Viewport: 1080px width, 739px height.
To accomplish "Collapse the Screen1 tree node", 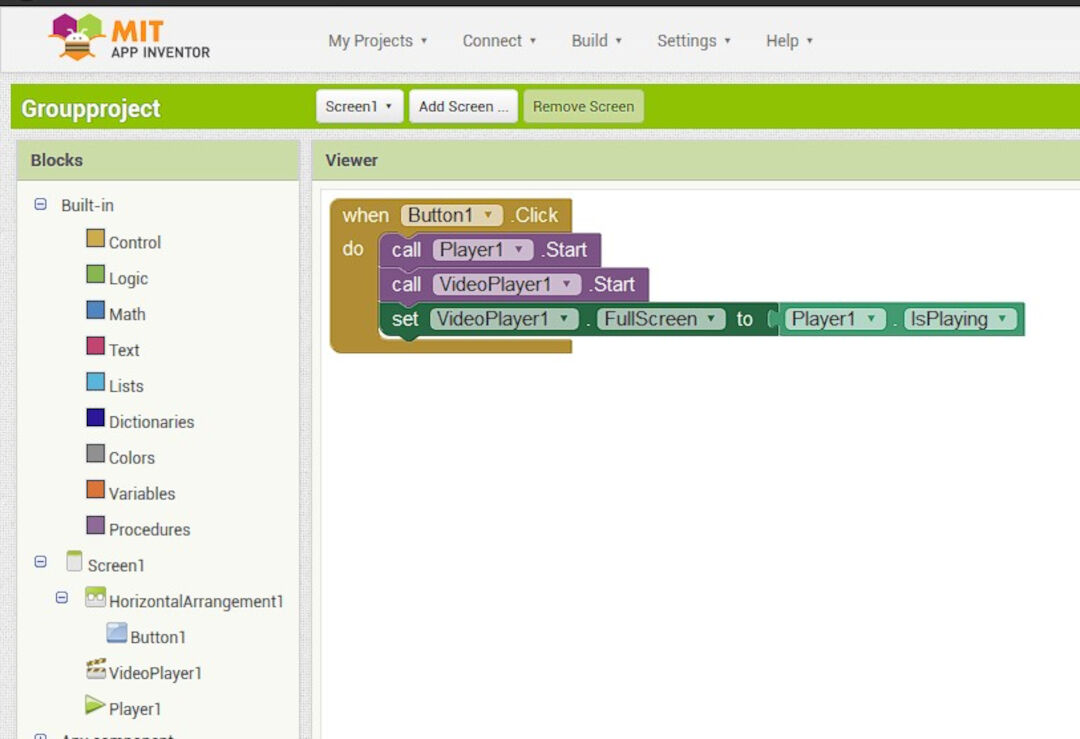I will [x=41, y=562].
